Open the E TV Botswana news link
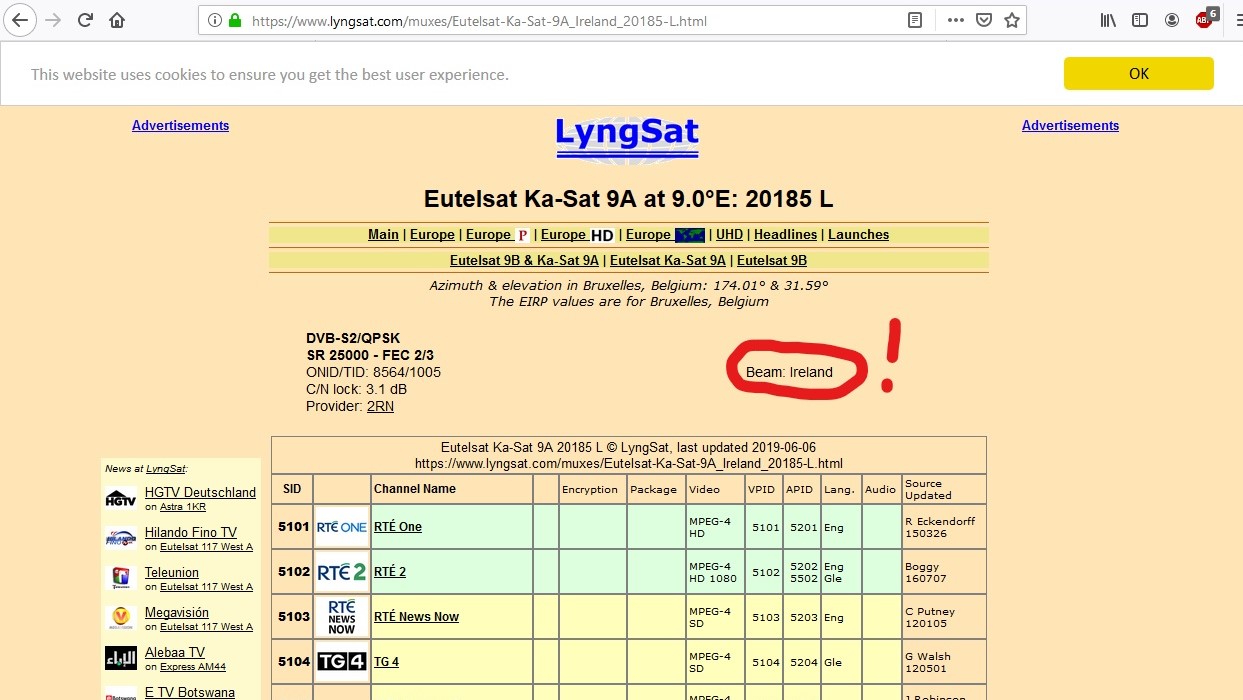 click(190, 692)
